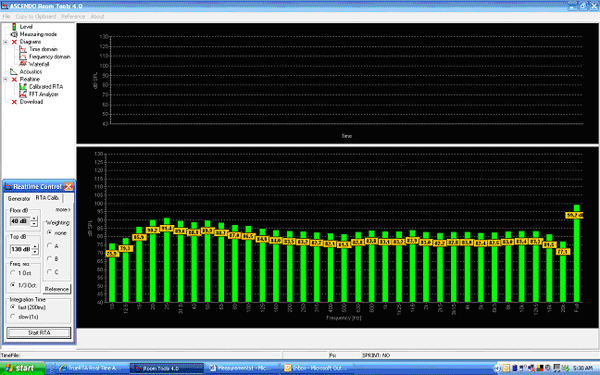Select the Measuring mode icon
Image resolution: width=600 pixels, height=375 pixels.
(14, 34)
